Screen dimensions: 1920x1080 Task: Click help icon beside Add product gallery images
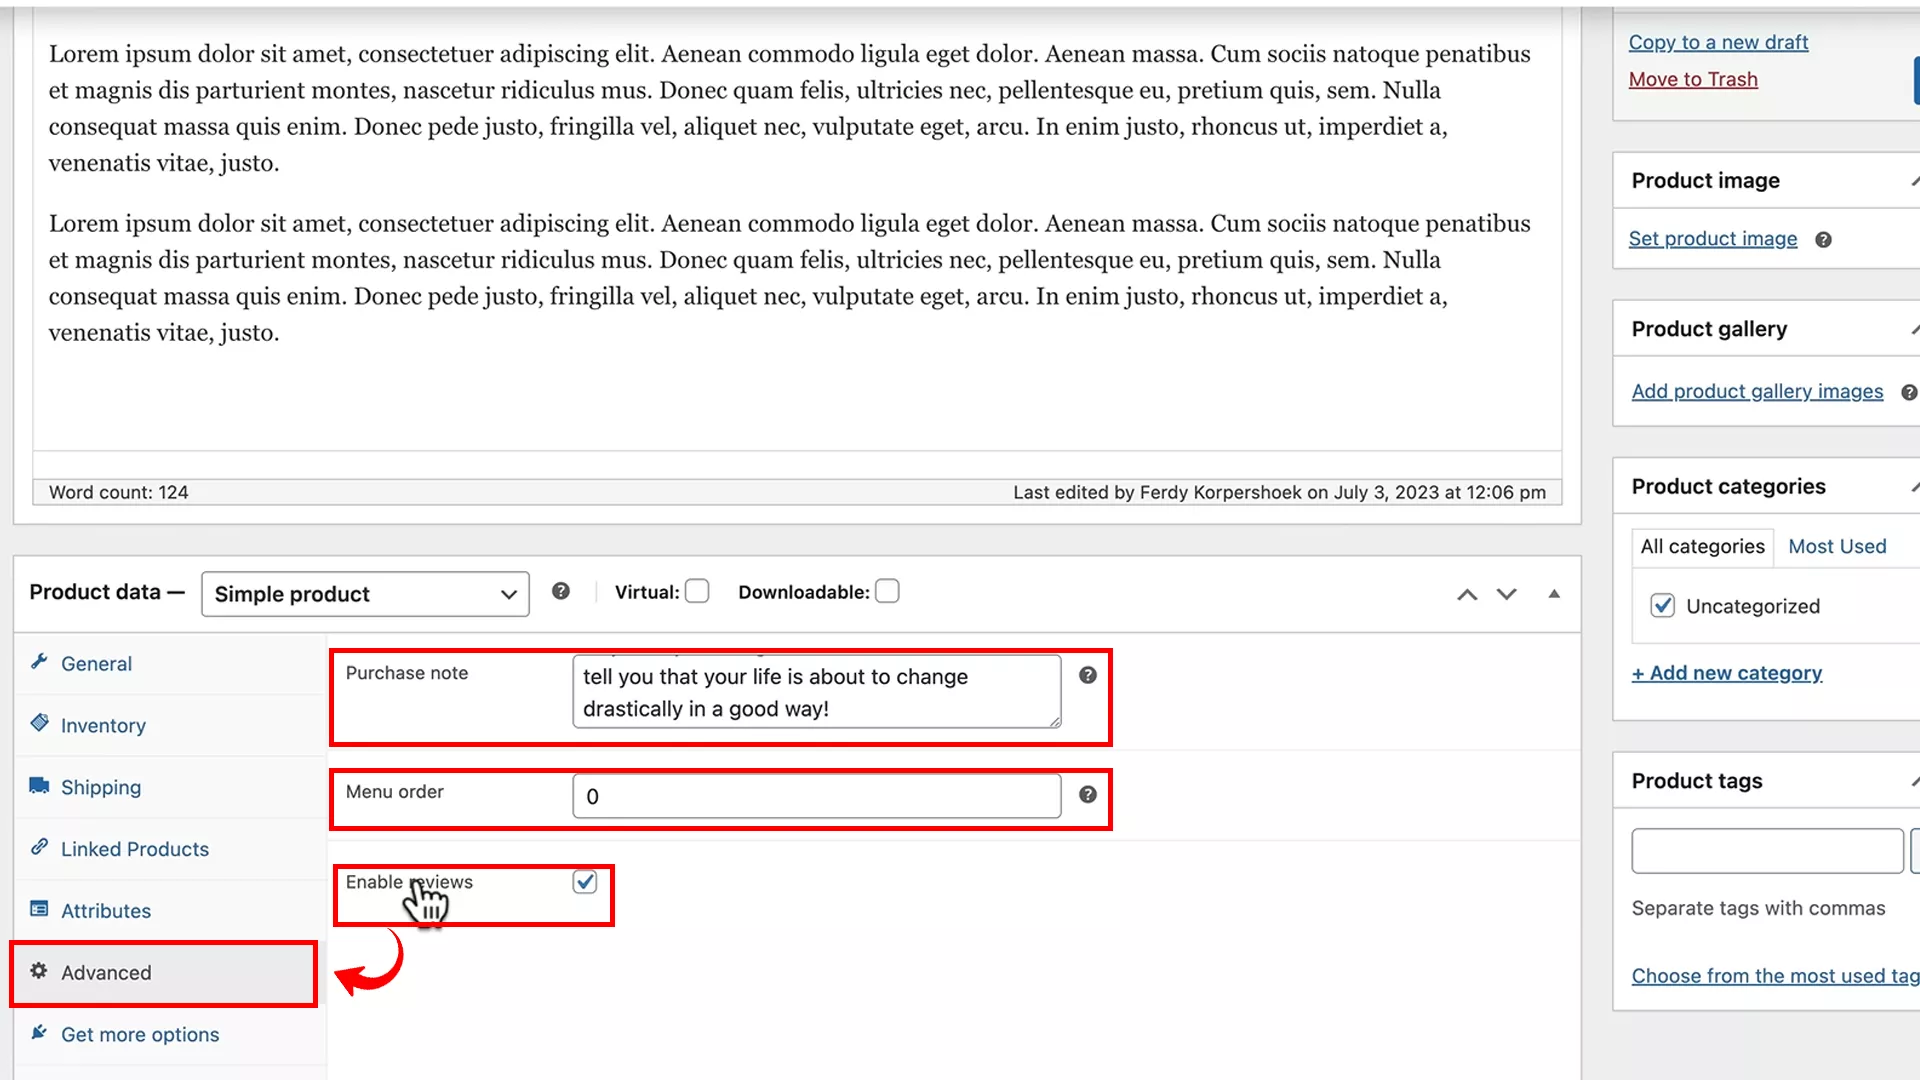(x=1908, y=393)
